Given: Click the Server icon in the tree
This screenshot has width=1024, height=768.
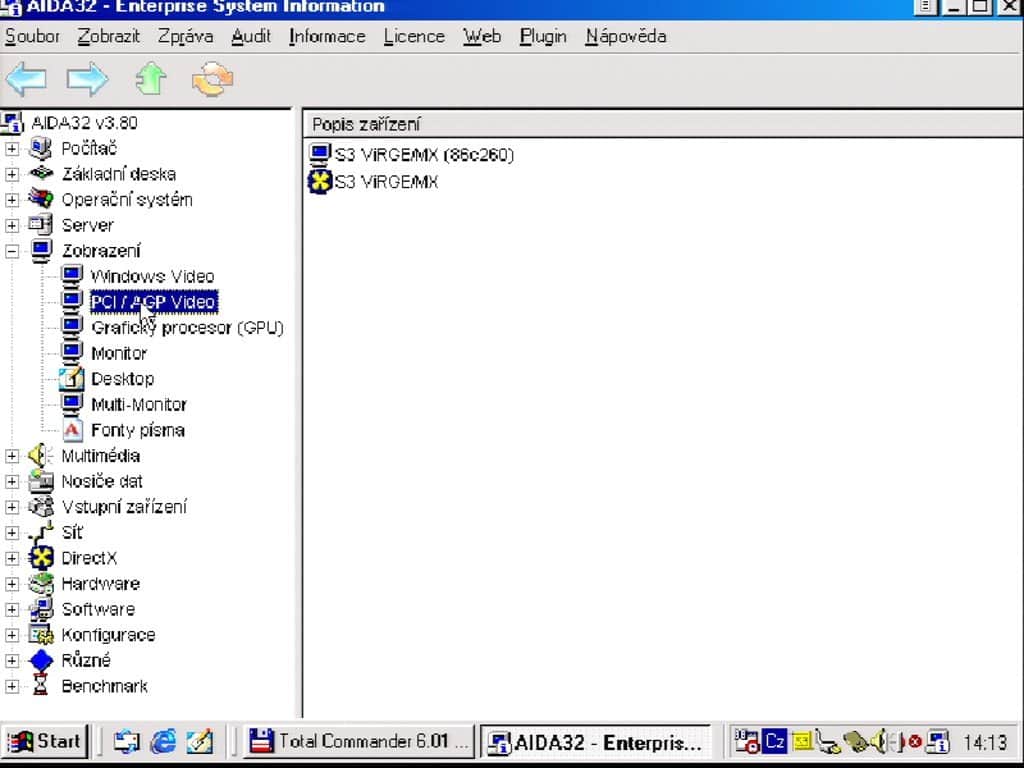Looking at the screenshot, I should pos(40,225).
